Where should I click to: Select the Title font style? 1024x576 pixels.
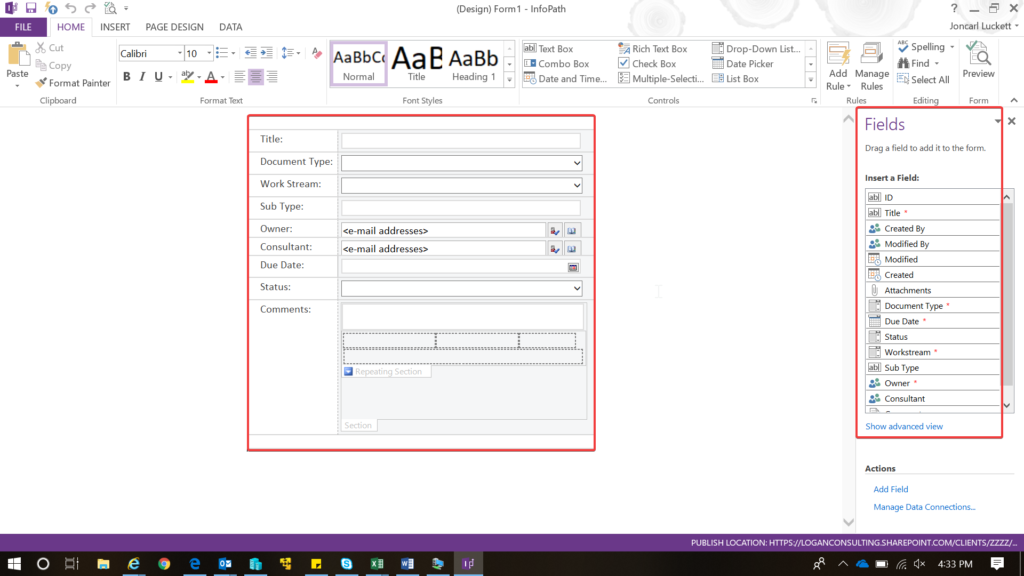click(x=417, y=64)
